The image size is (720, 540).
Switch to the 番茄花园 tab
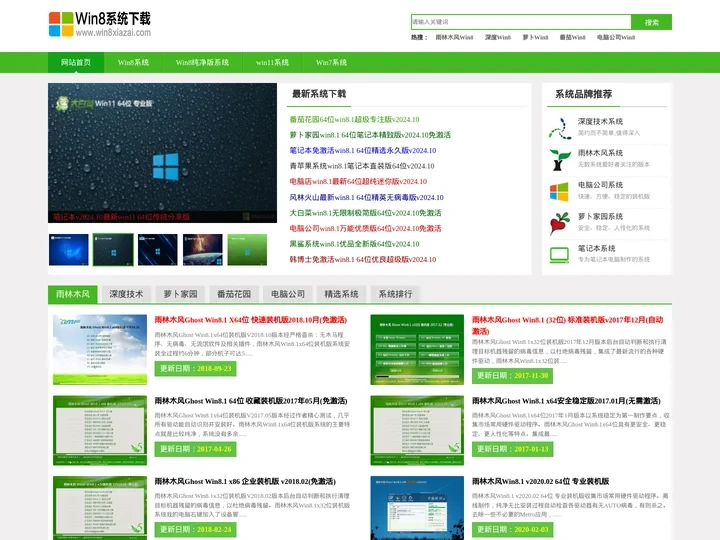[x=234, y=294]
